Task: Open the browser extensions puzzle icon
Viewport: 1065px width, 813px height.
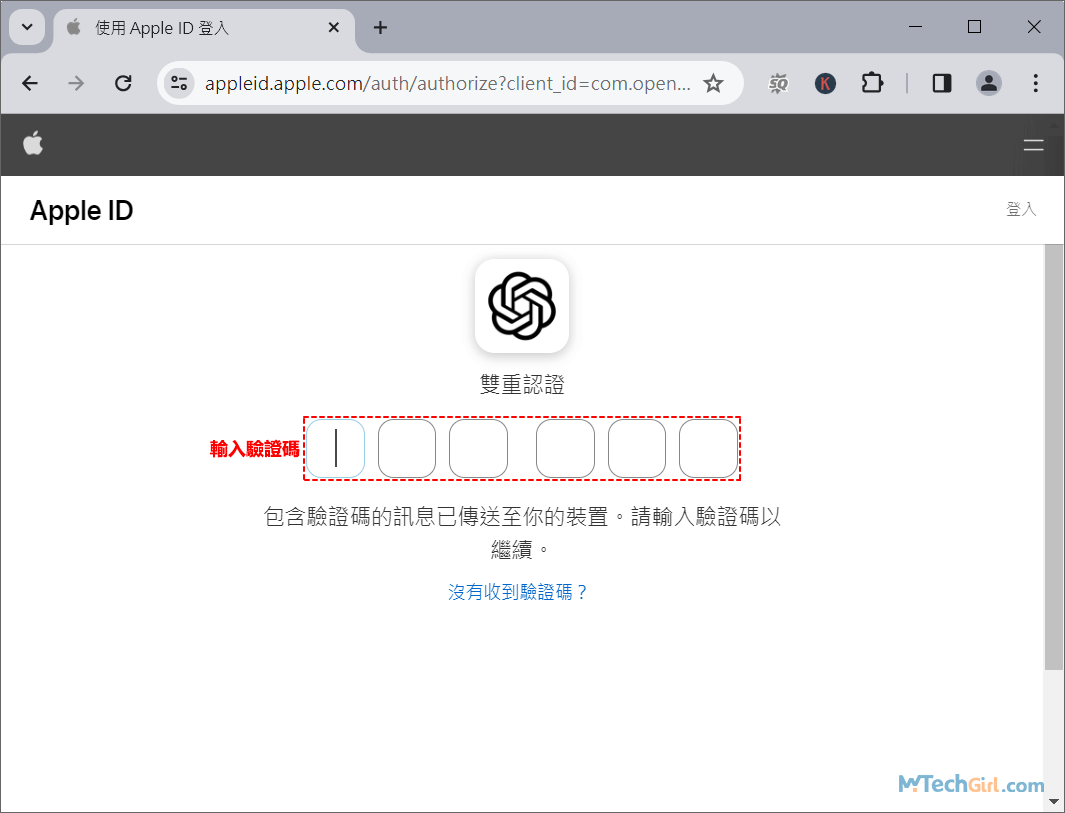Action: pyautogui.click(x=872, y=83)
